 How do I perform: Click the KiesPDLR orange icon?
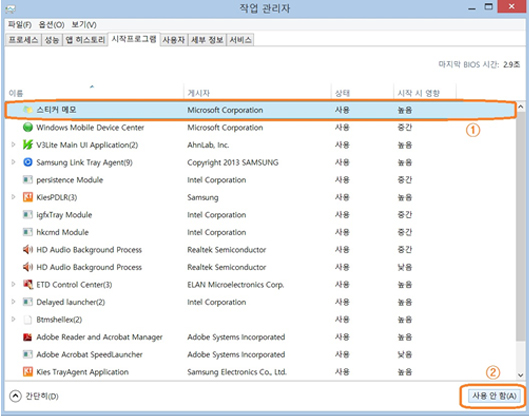[27, 197]
